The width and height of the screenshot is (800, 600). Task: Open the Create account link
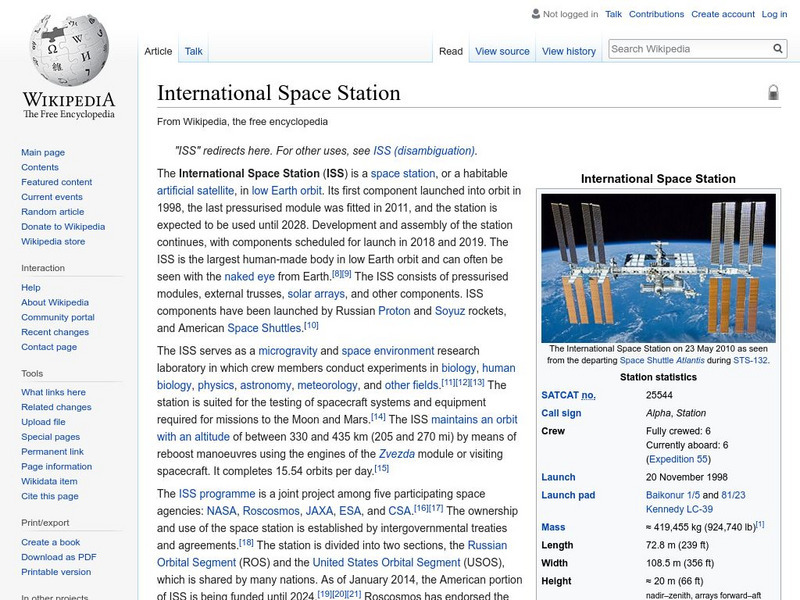coord(723,15)
